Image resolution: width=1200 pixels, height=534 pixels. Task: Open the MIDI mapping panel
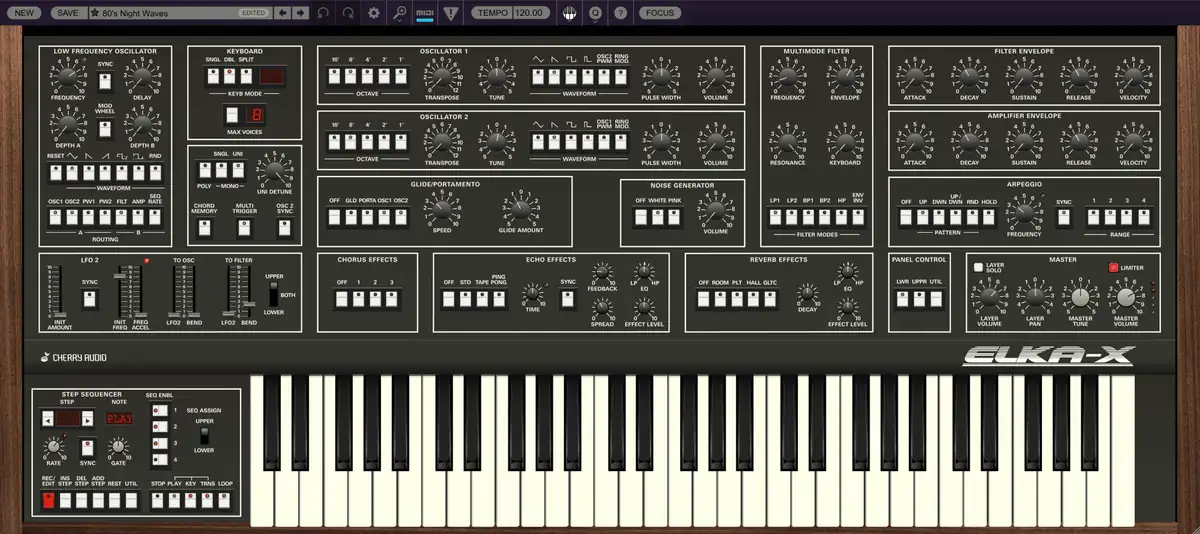(x=425, y=13)
